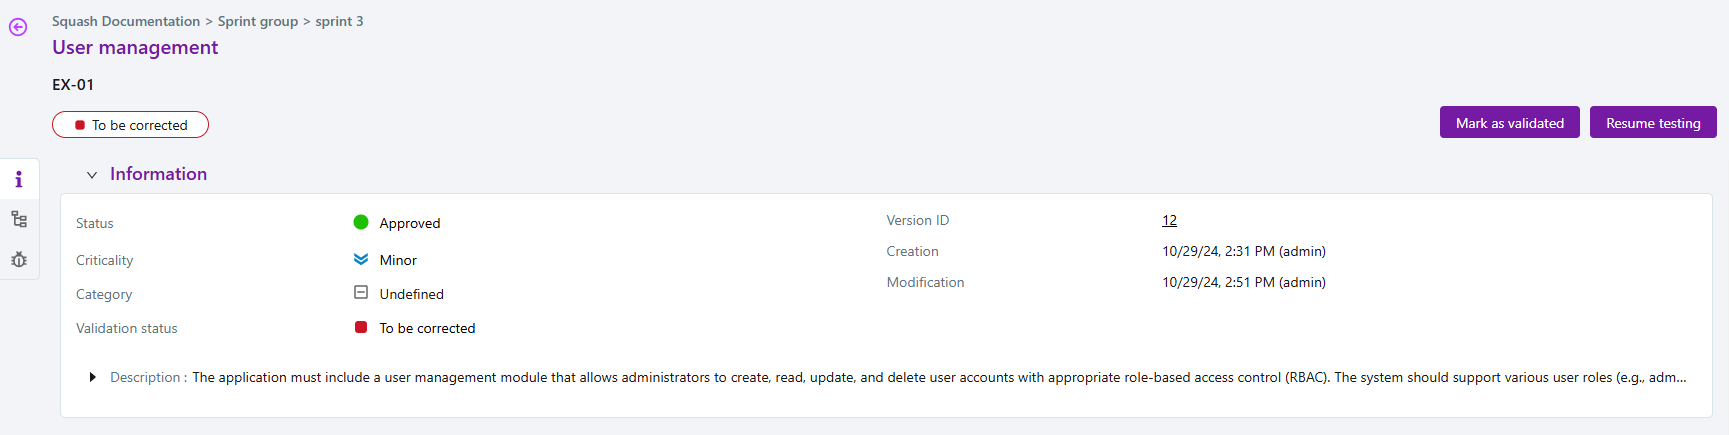Viewport: 1729px width, 435px height.
Task: Click the Resume testing button
Action: pyautogui.click(x=1653, y=123)
